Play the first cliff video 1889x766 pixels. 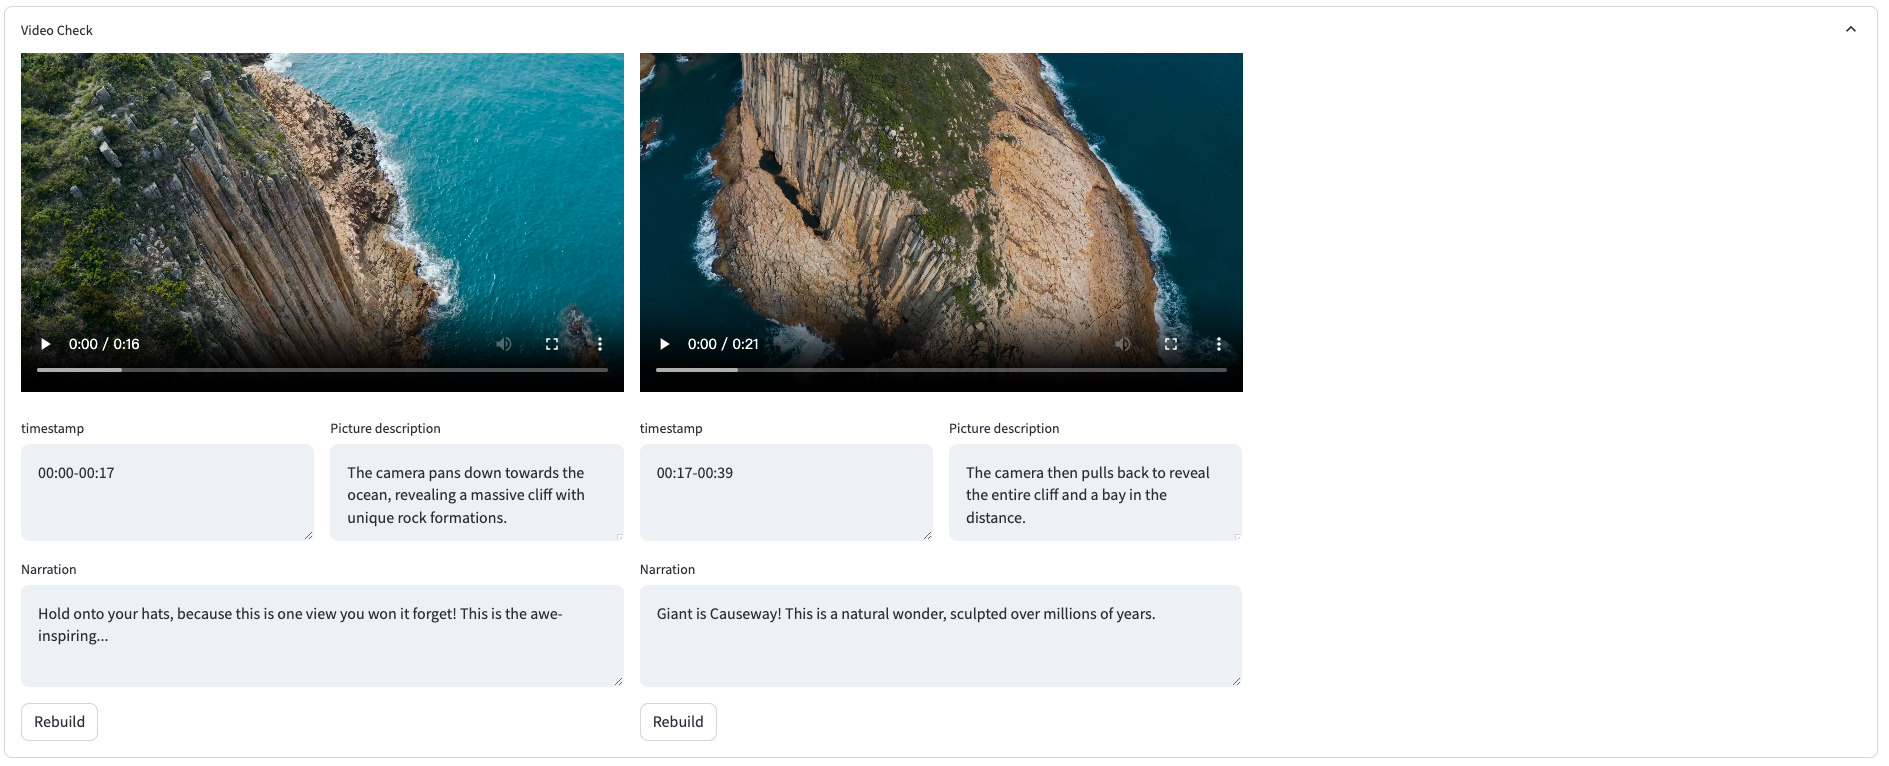[46, 344]
